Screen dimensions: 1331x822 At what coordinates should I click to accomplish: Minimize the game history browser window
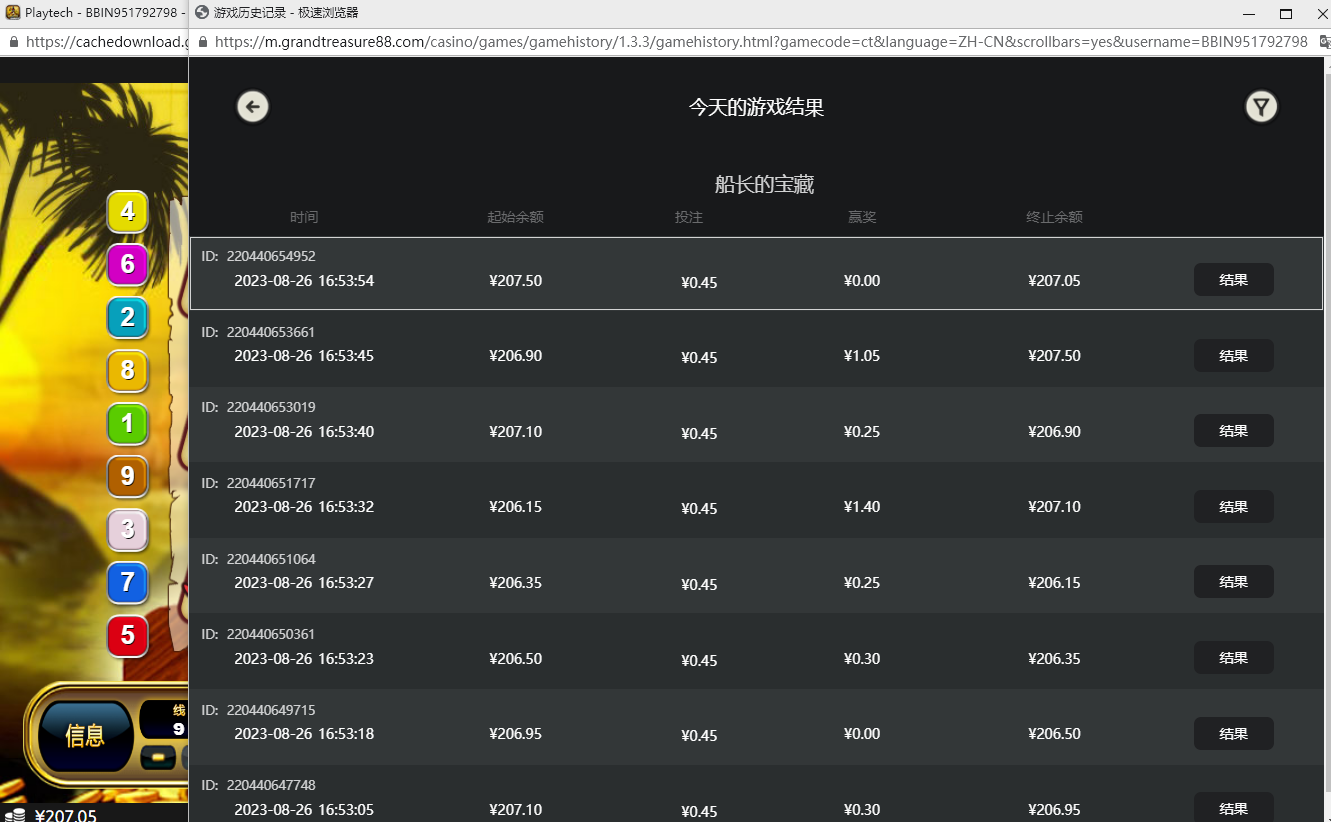coord(1248,13)
